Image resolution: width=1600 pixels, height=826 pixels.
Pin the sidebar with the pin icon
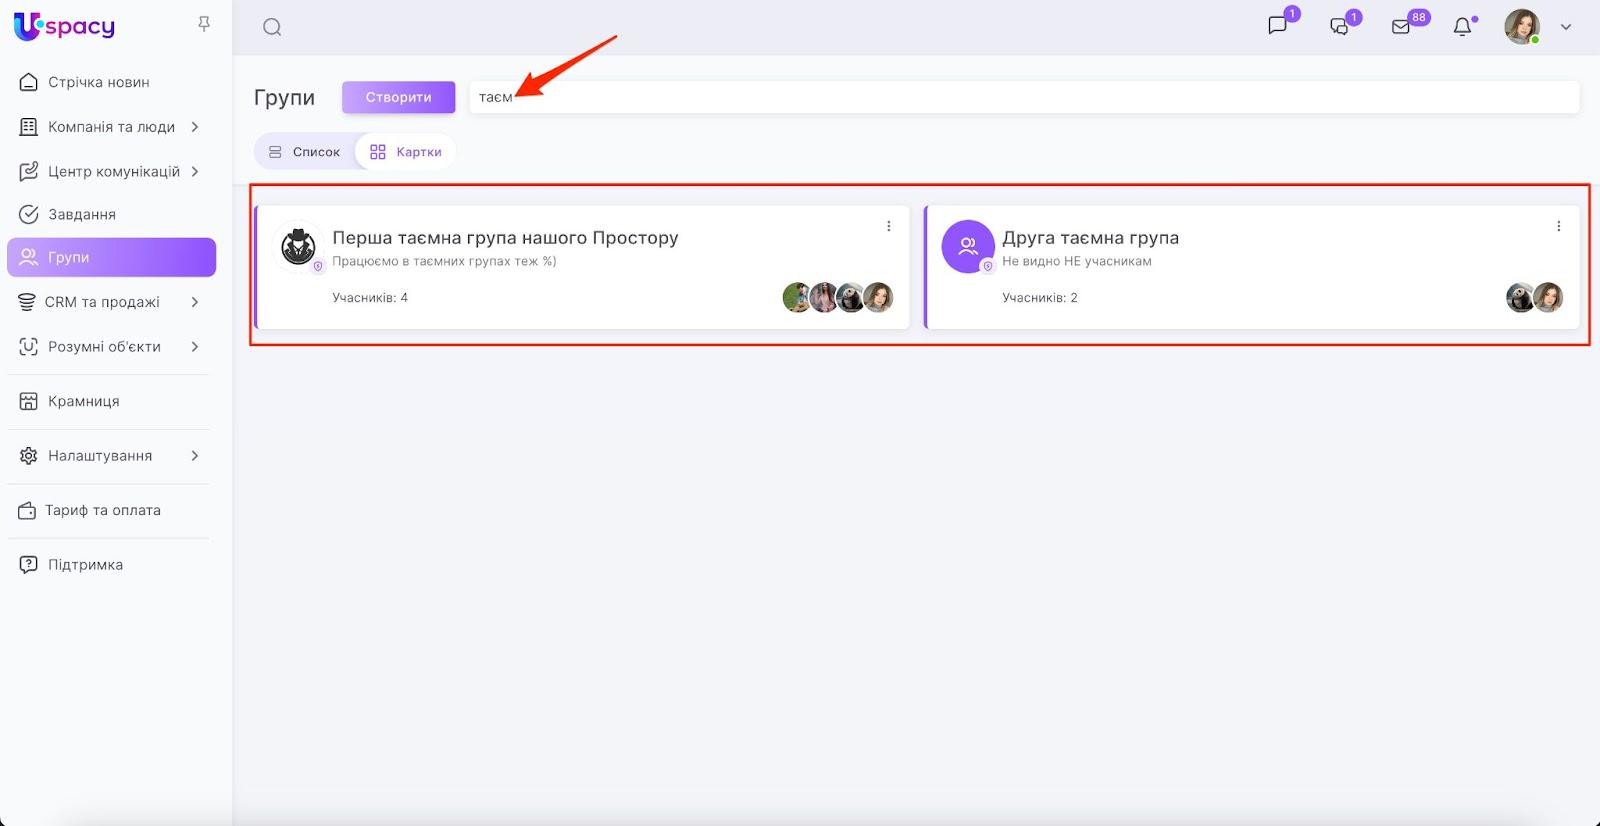(204, 24)
